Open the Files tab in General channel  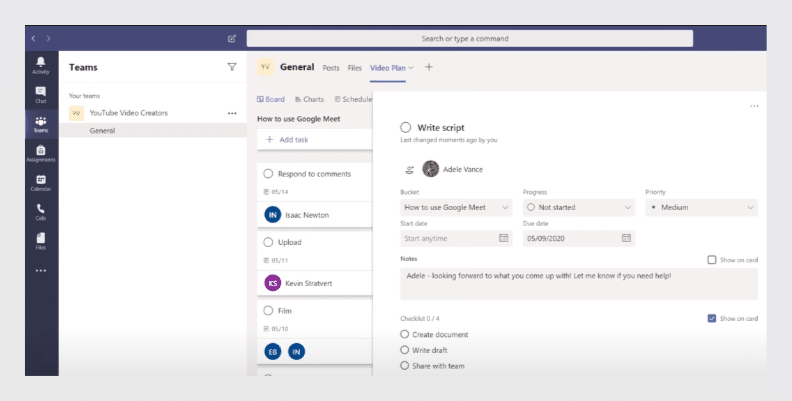[x=355, y=68]
